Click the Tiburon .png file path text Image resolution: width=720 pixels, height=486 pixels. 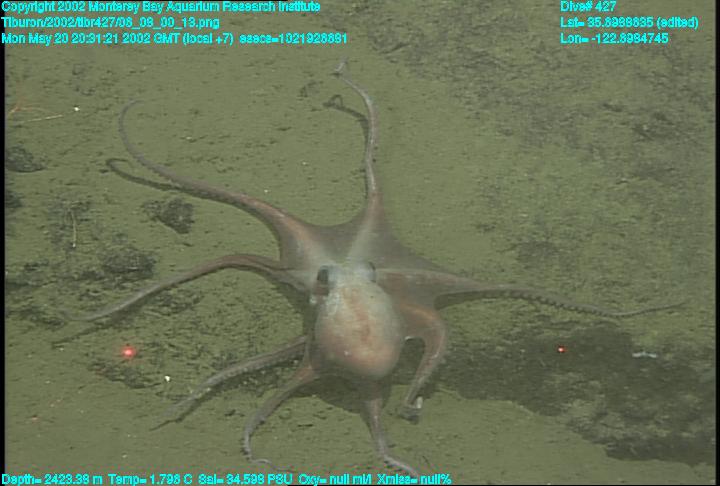pyautogui.click(x=110, y=23)
